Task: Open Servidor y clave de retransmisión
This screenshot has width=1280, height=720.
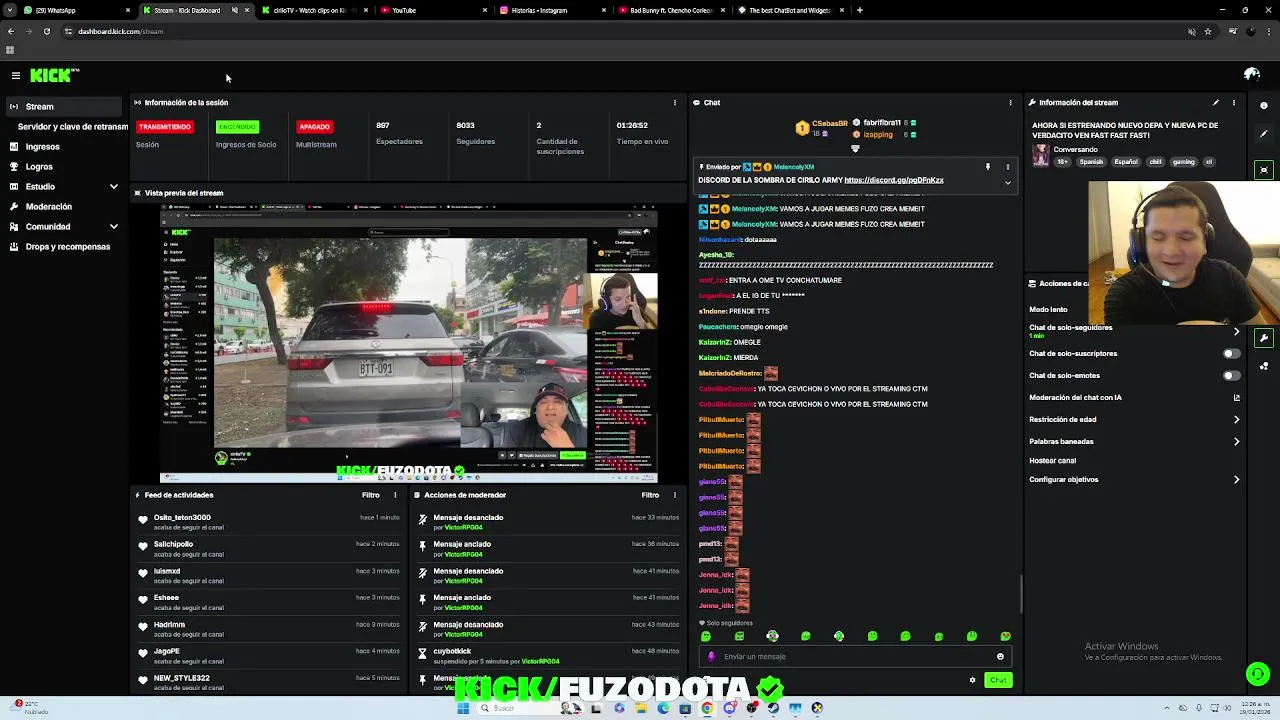Action: coord(73,127)
